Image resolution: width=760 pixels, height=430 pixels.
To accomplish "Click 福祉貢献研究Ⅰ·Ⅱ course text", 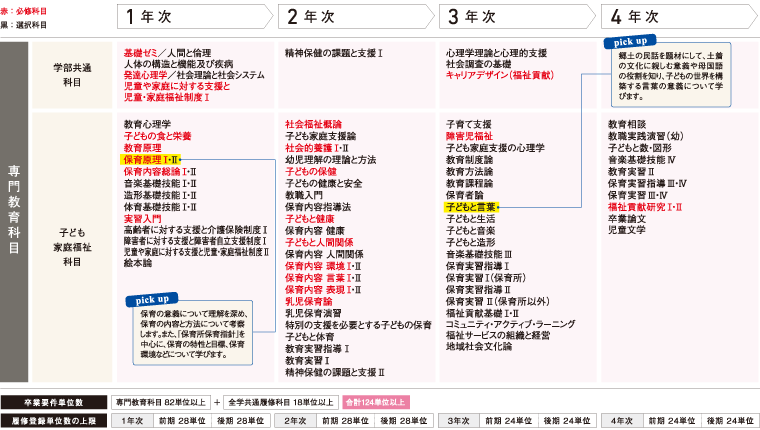I will [645, 207].
